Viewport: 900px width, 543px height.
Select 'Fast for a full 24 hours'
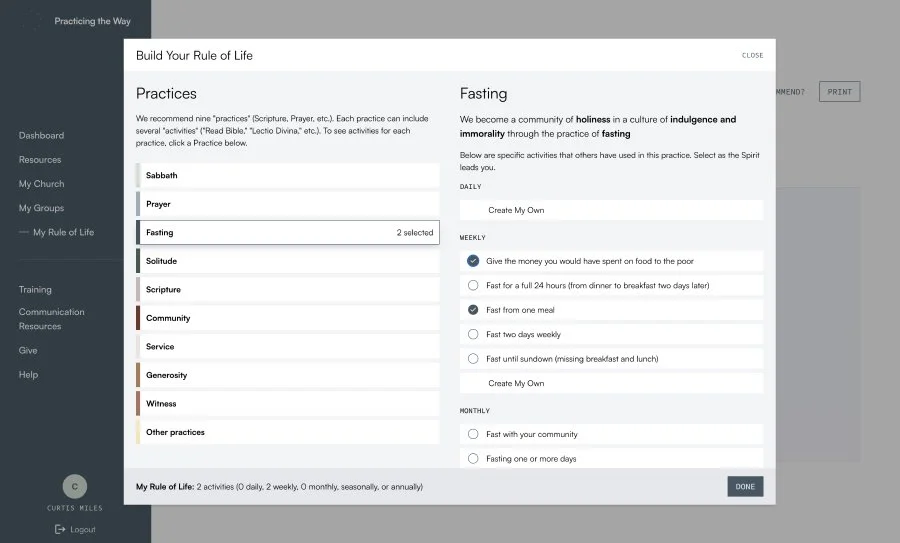(x=473, y=285)
